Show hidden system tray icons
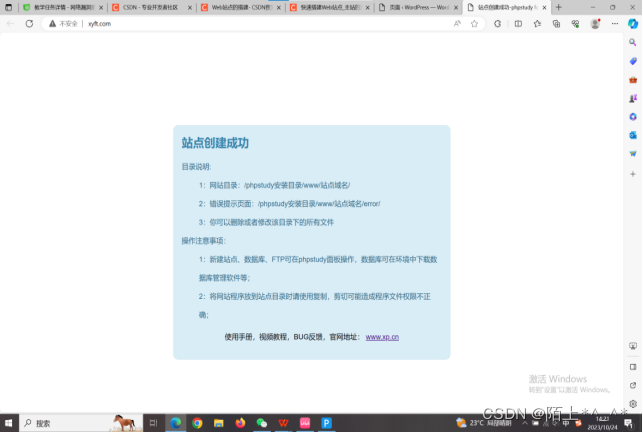The width and height of the screenshot is (643, 432). [x=524, y=423]
